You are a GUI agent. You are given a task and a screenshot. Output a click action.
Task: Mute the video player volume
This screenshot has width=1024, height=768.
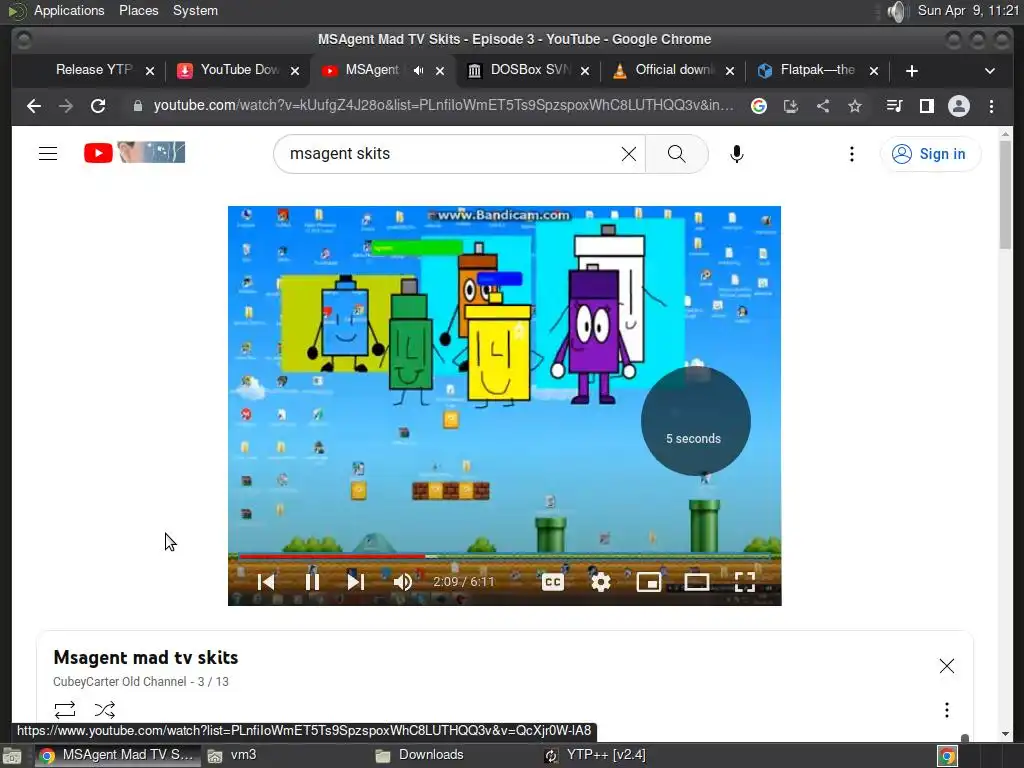click(x=402, y=581)
